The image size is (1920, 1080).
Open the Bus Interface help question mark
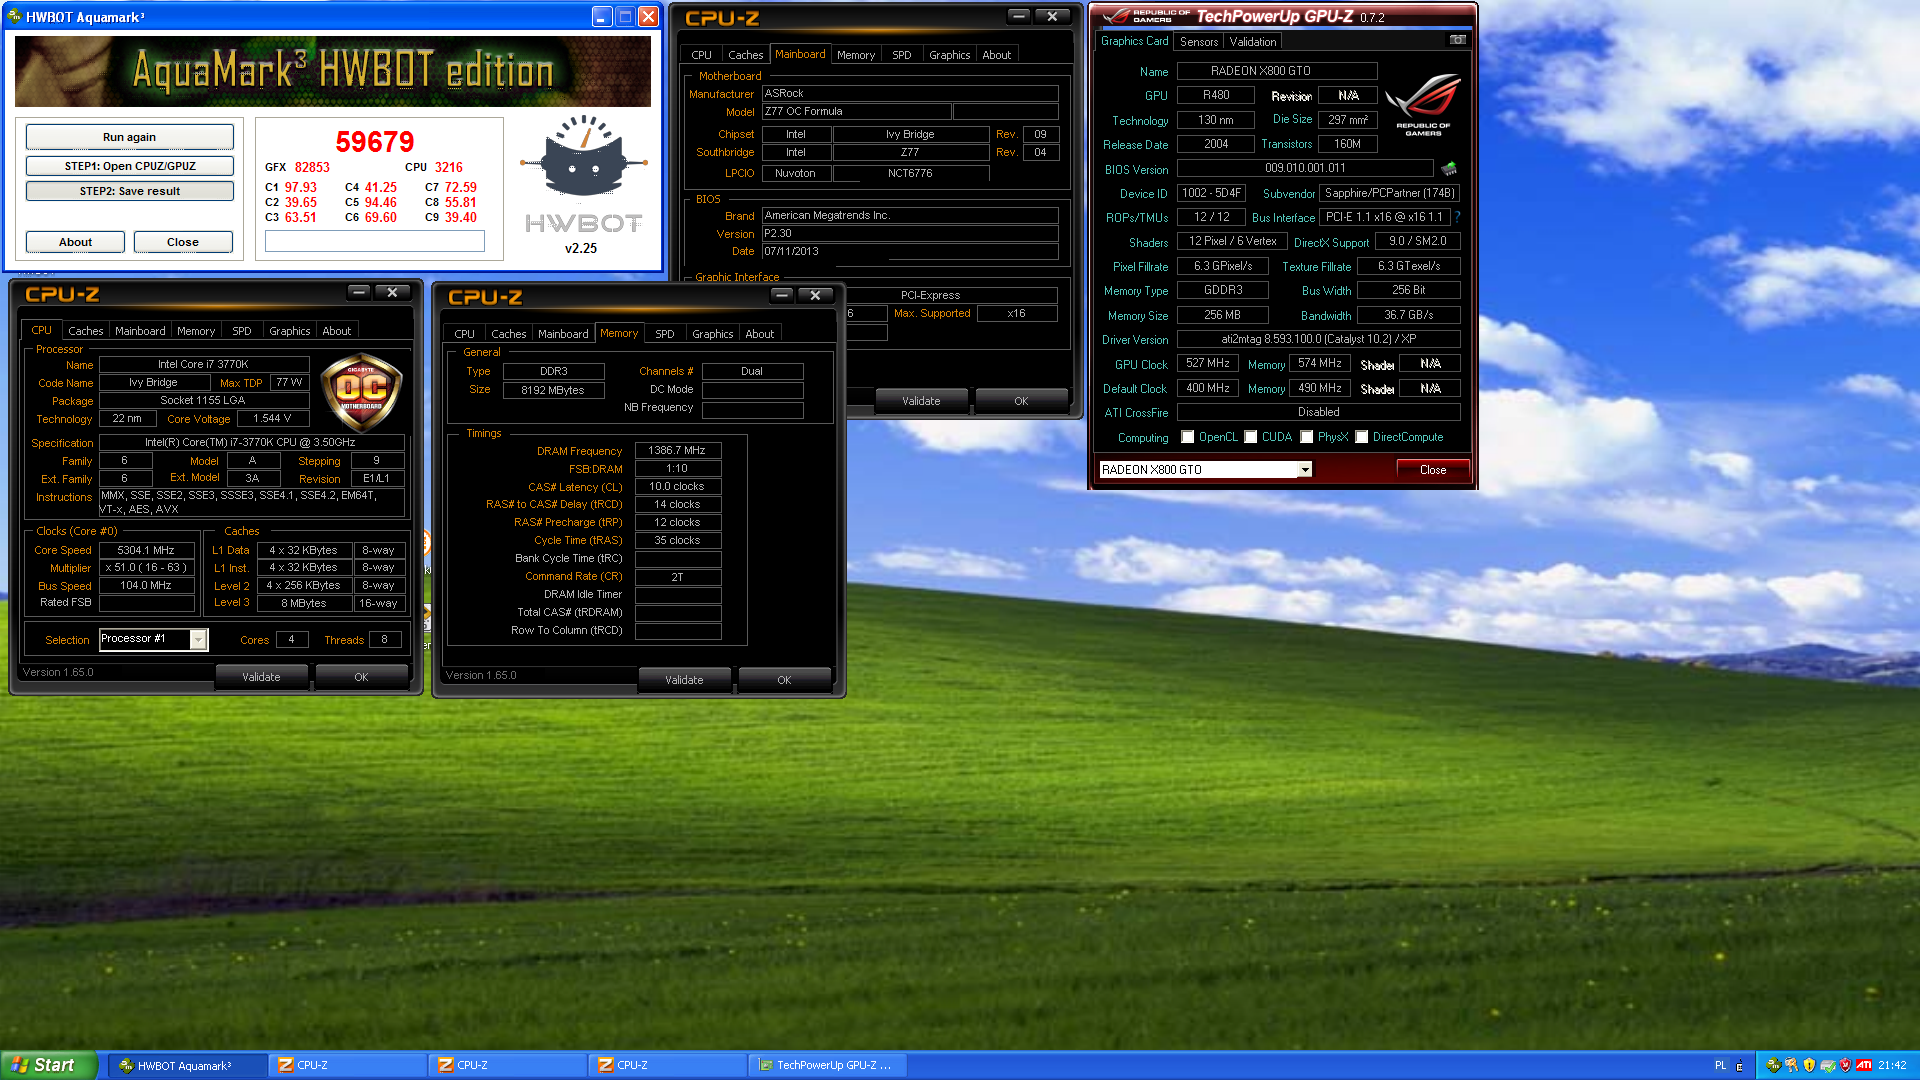(1457, 217)
